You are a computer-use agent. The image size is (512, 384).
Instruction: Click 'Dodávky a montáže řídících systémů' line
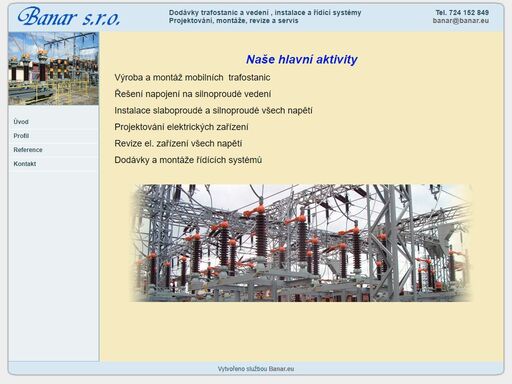click(x=188, y=160)
